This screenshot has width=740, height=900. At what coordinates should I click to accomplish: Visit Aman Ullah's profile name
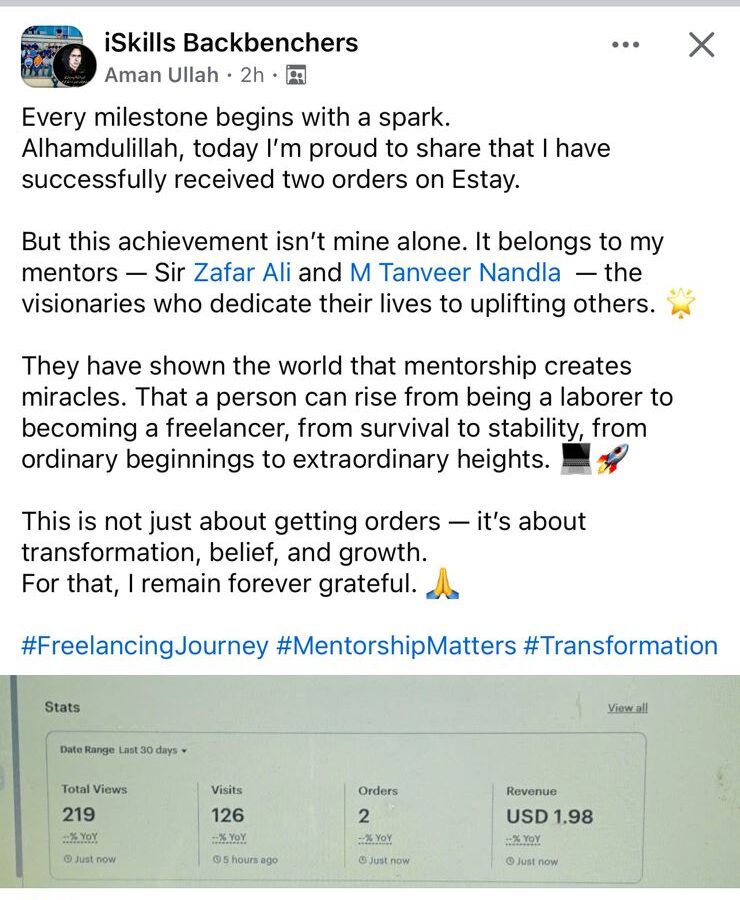click(x=162, y=75)
